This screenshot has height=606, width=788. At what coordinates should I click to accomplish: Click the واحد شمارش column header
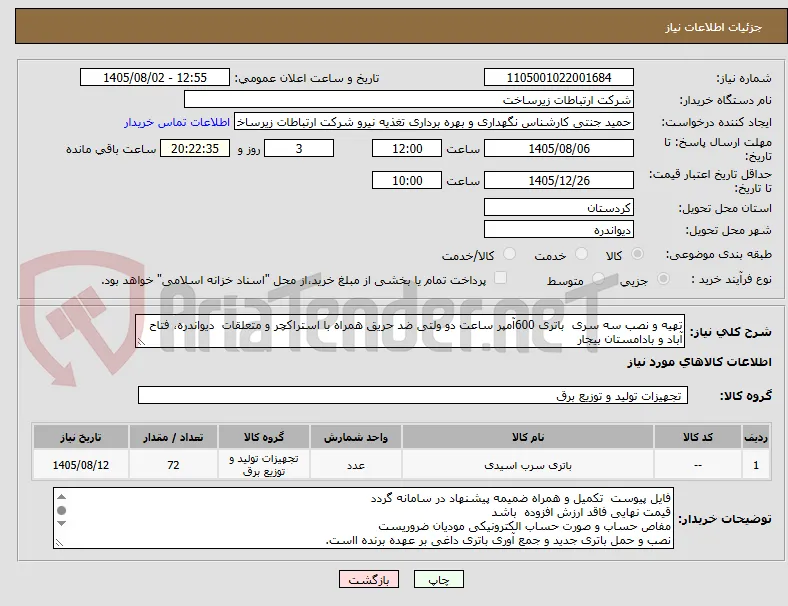tap(356, 437)
